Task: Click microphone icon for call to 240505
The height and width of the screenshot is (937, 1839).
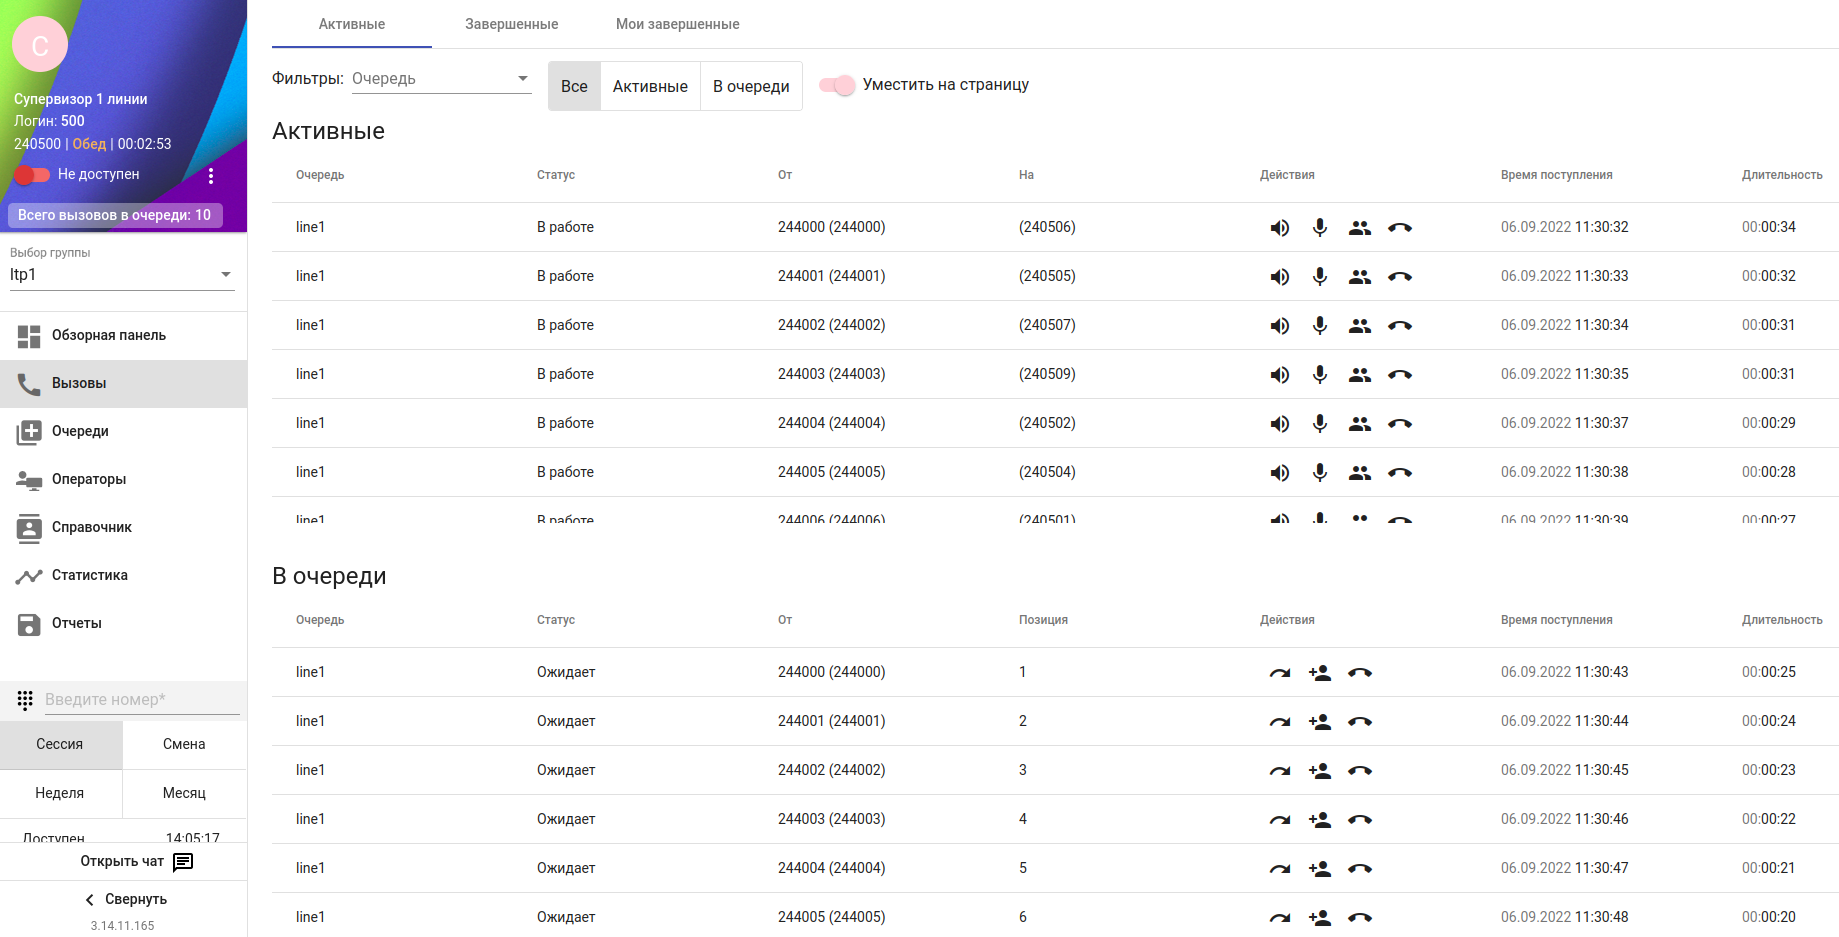Action: click(x=1320, y=277)
